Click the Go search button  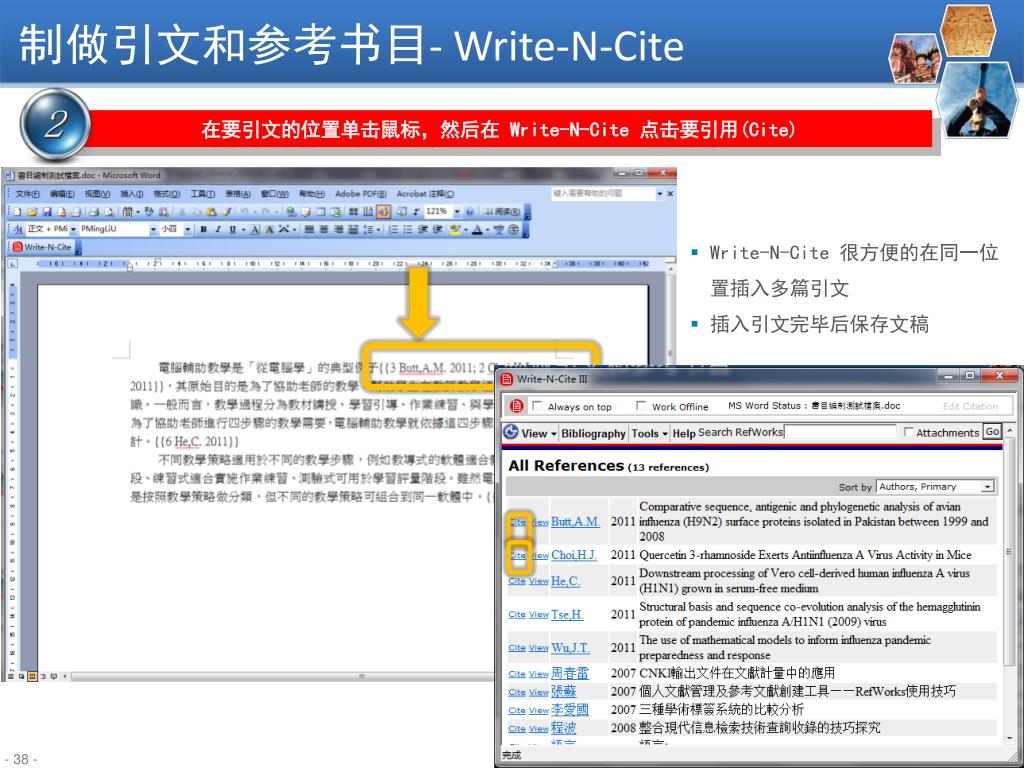click(993, 432)
